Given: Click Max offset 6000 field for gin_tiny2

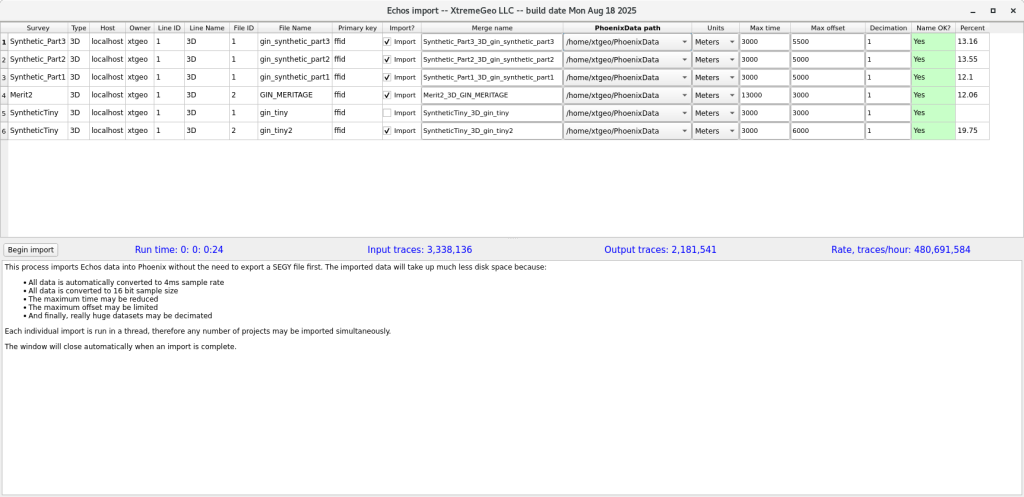Looking at the screenshot, I should [x=827, y=131].
